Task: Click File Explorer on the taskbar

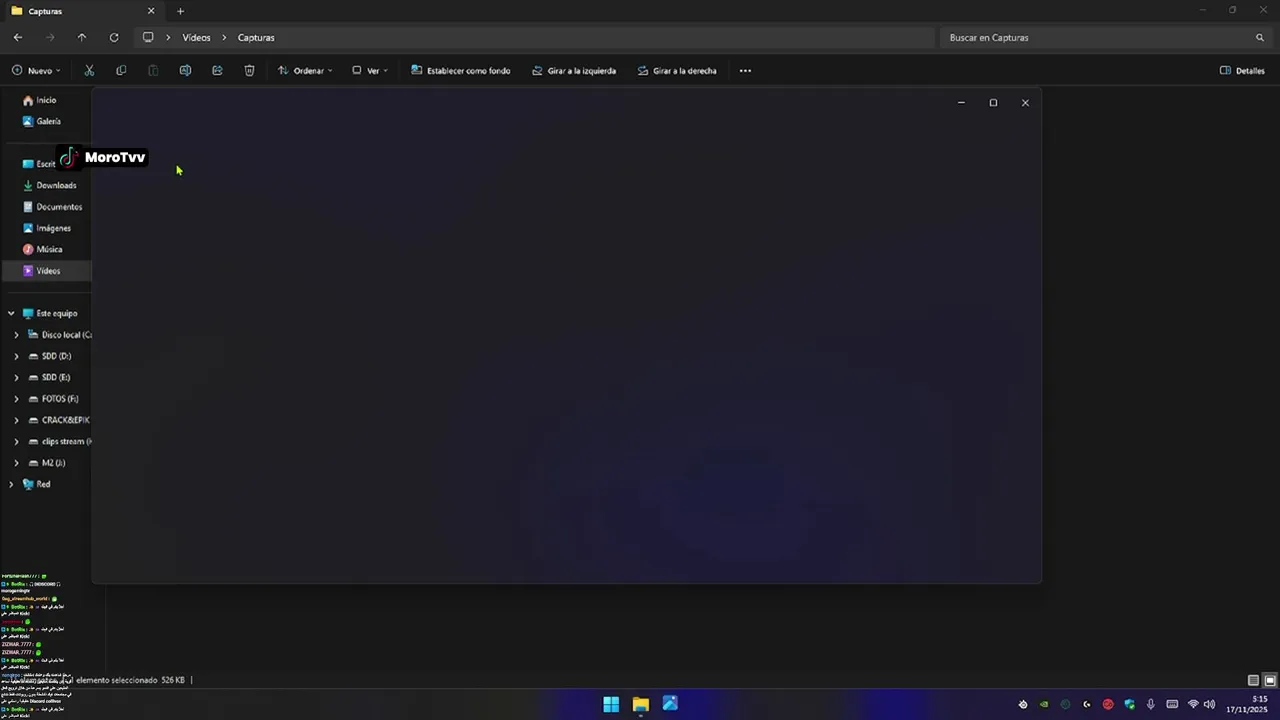Action: [x=641, y=704]
